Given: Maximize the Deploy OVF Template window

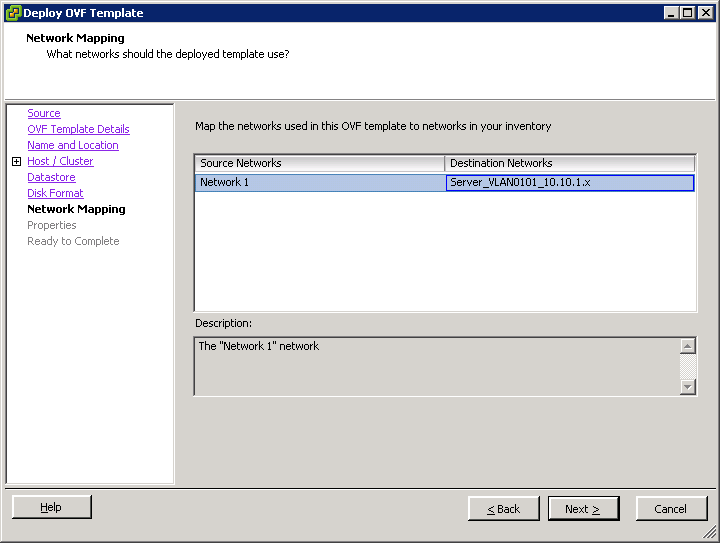Looking at the screenshot, I should (x=688, y=13).
